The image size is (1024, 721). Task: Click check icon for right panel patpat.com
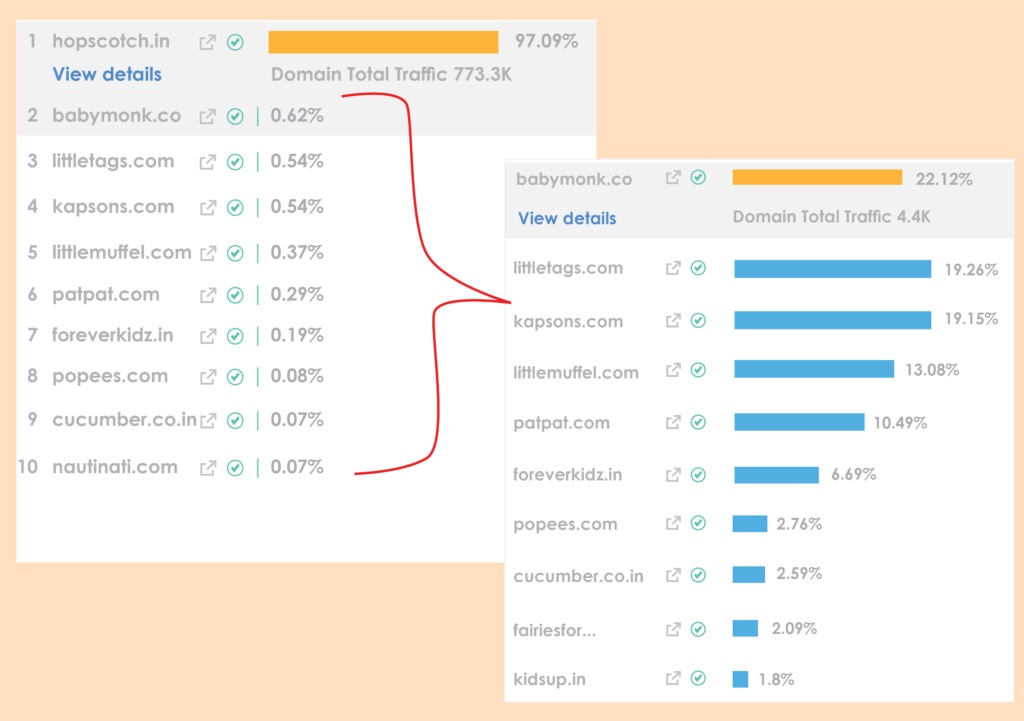(698, 423)
